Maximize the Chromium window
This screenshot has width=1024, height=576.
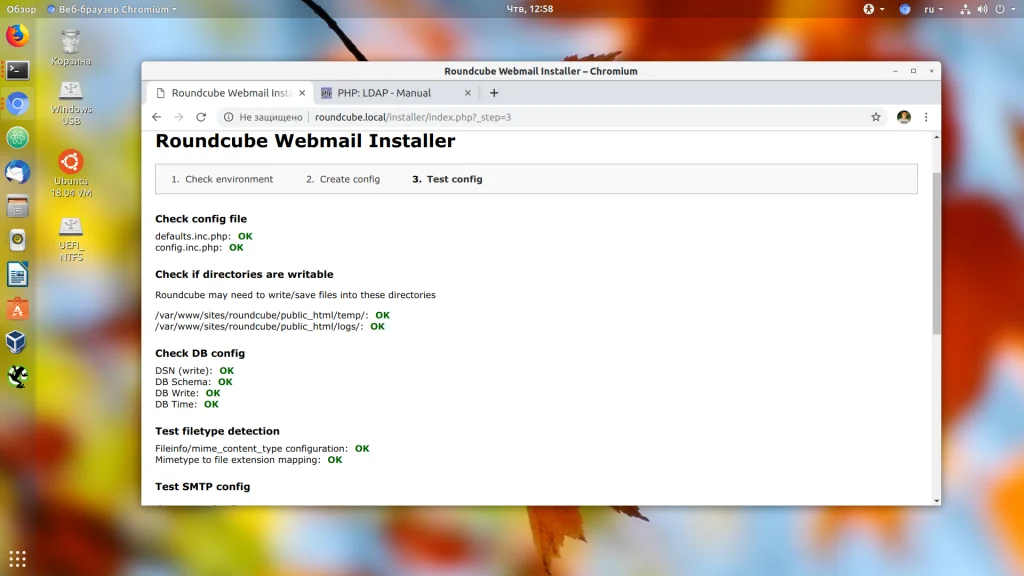914,71
